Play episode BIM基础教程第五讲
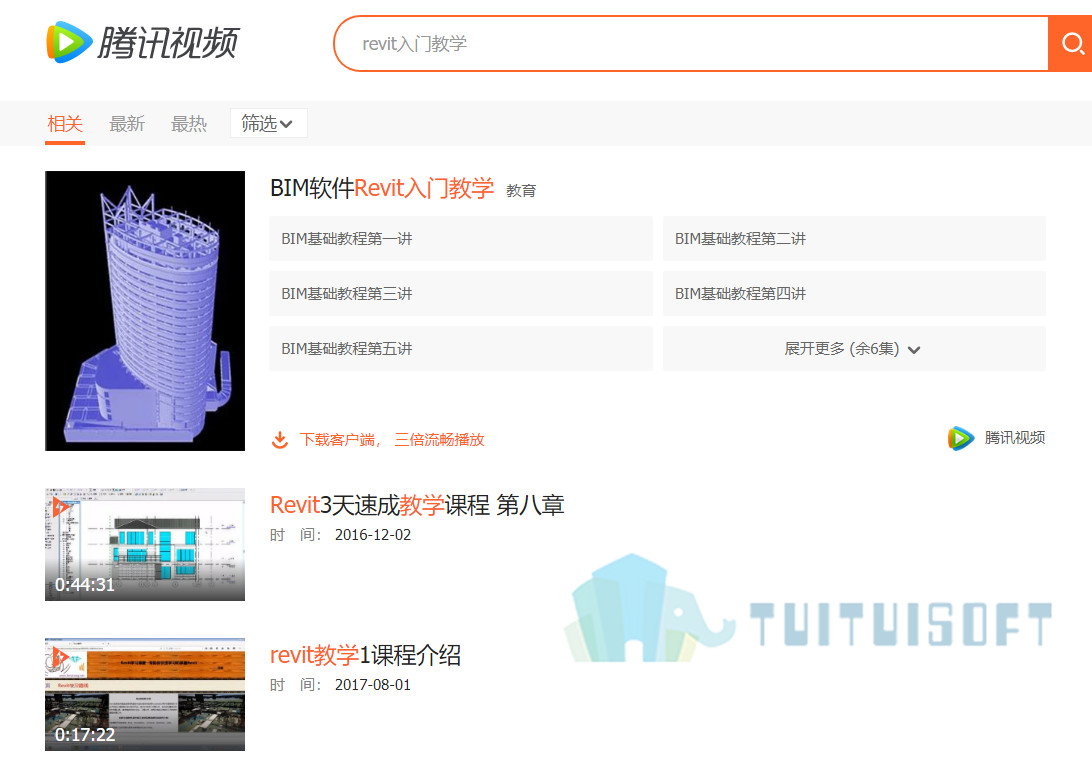1092x769 pixels. [461, 348]
